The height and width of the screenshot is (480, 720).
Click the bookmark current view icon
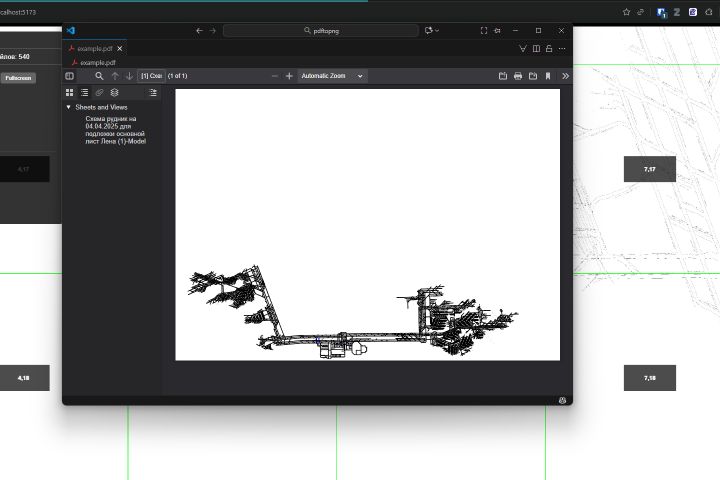coord(548,76)
